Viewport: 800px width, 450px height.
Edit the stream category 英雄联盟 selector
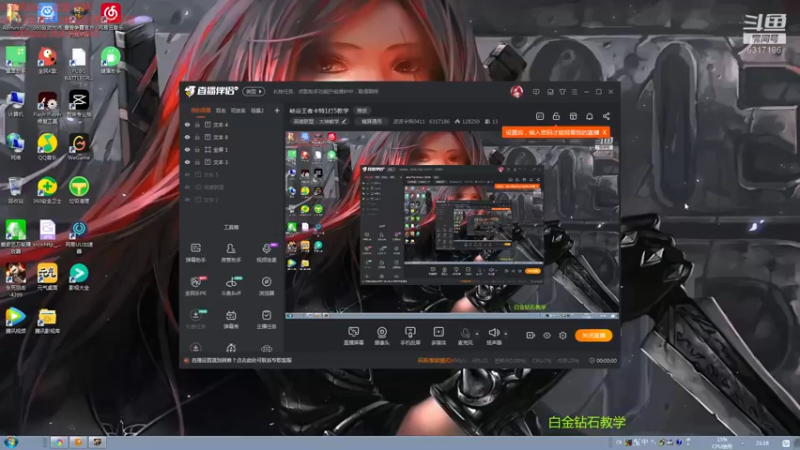tap(319, 122)
